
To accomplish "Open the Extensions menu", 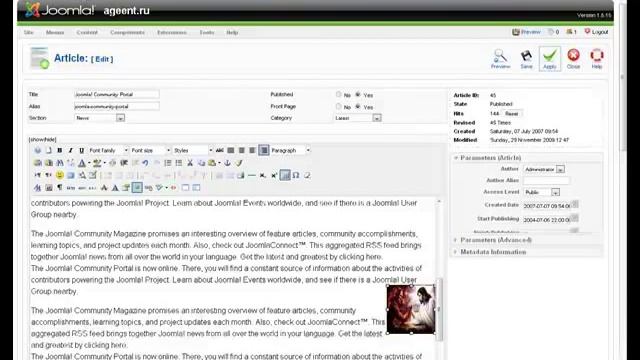I will pyautogui.click(x=172, y=32).
